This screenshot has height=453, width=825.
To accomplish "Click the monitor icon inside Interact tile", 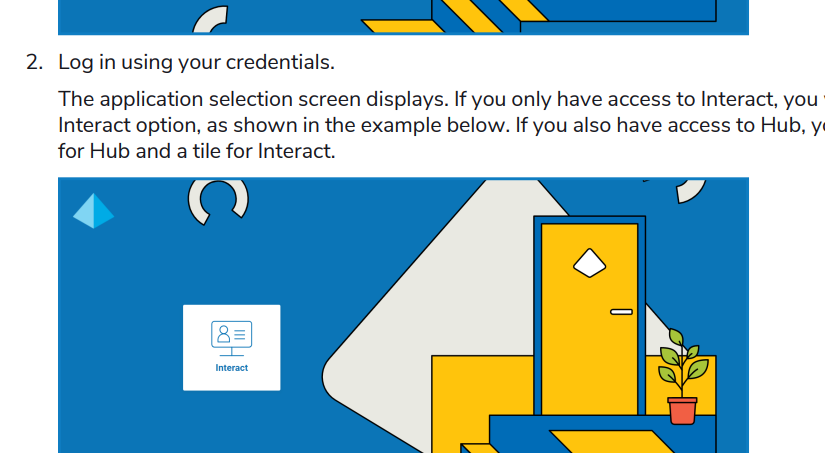I will [231, 337].
